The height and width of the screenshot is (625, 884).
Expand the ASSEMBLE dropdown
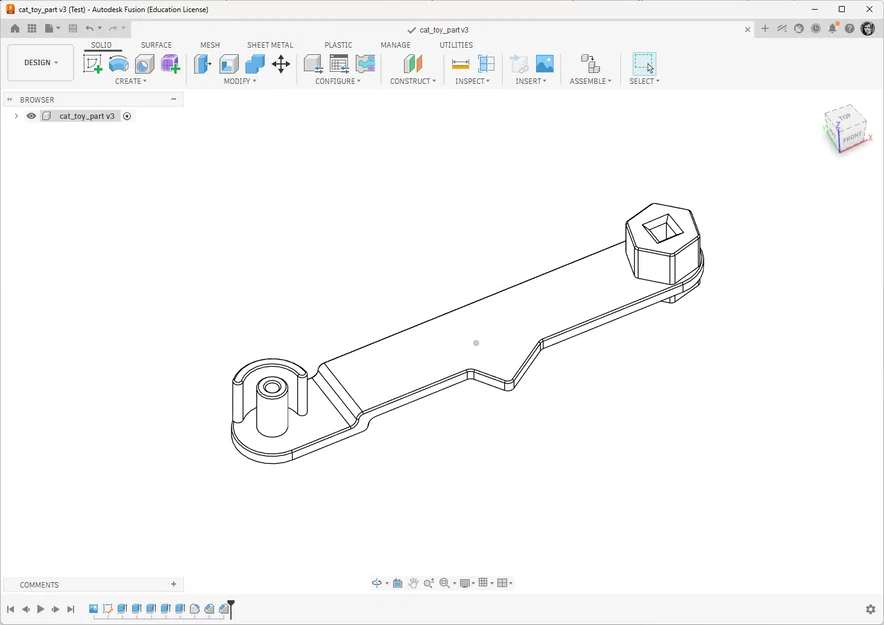point(590,81)
